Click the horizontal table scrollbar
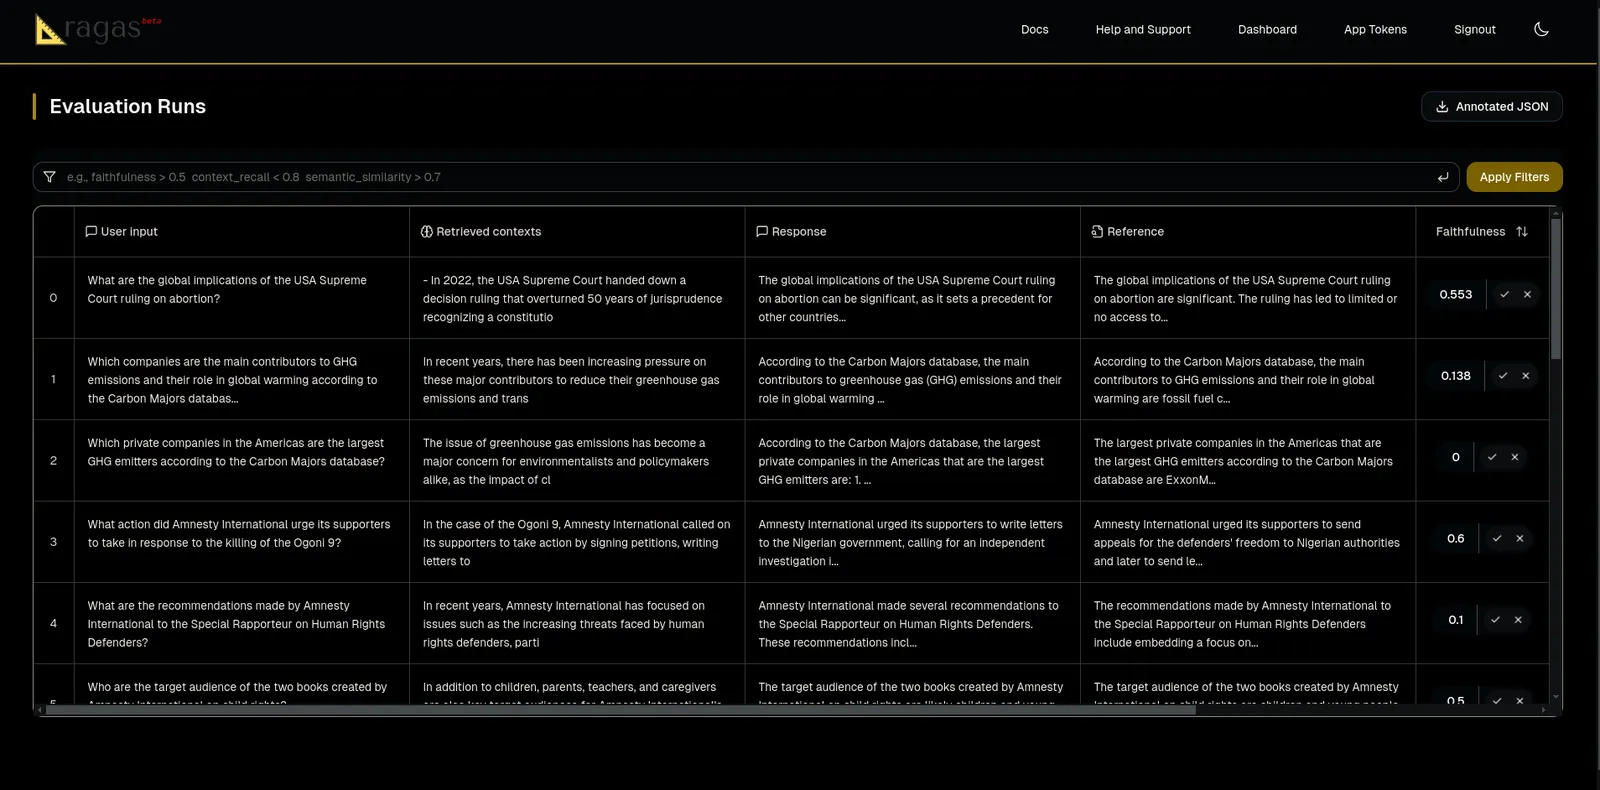The width and height of the screenshot is (1600, 790). pos(620,710)
